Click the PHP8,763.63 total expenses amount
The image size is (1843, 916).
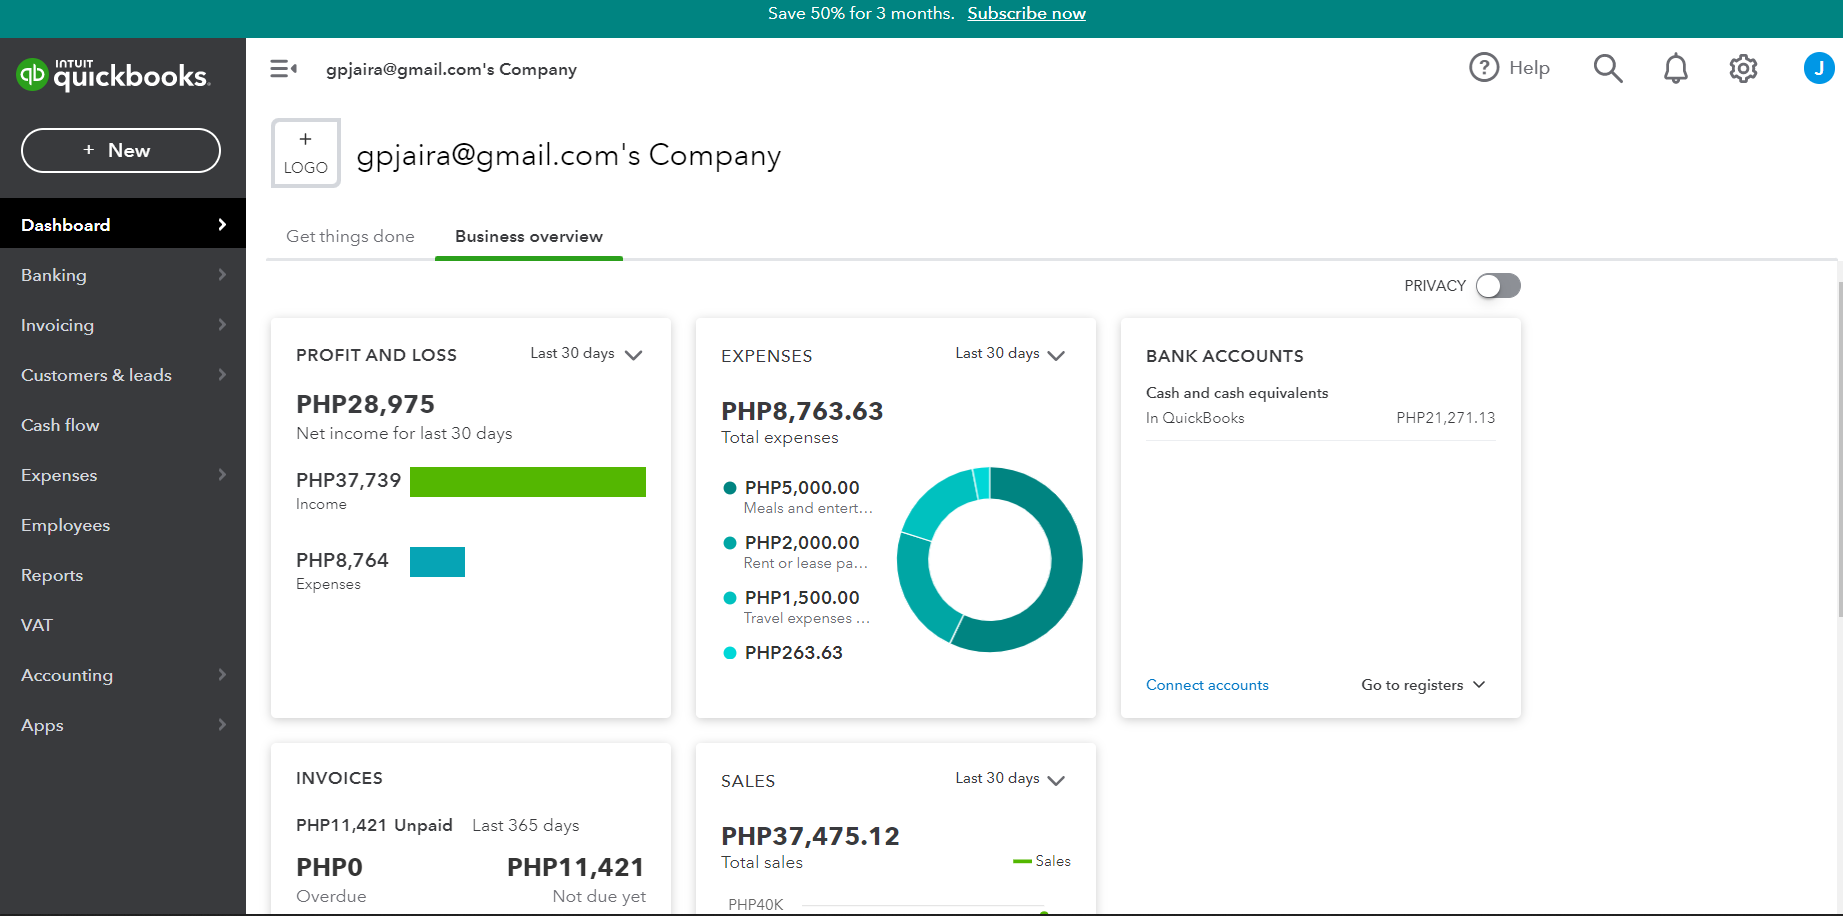[802, 411]
